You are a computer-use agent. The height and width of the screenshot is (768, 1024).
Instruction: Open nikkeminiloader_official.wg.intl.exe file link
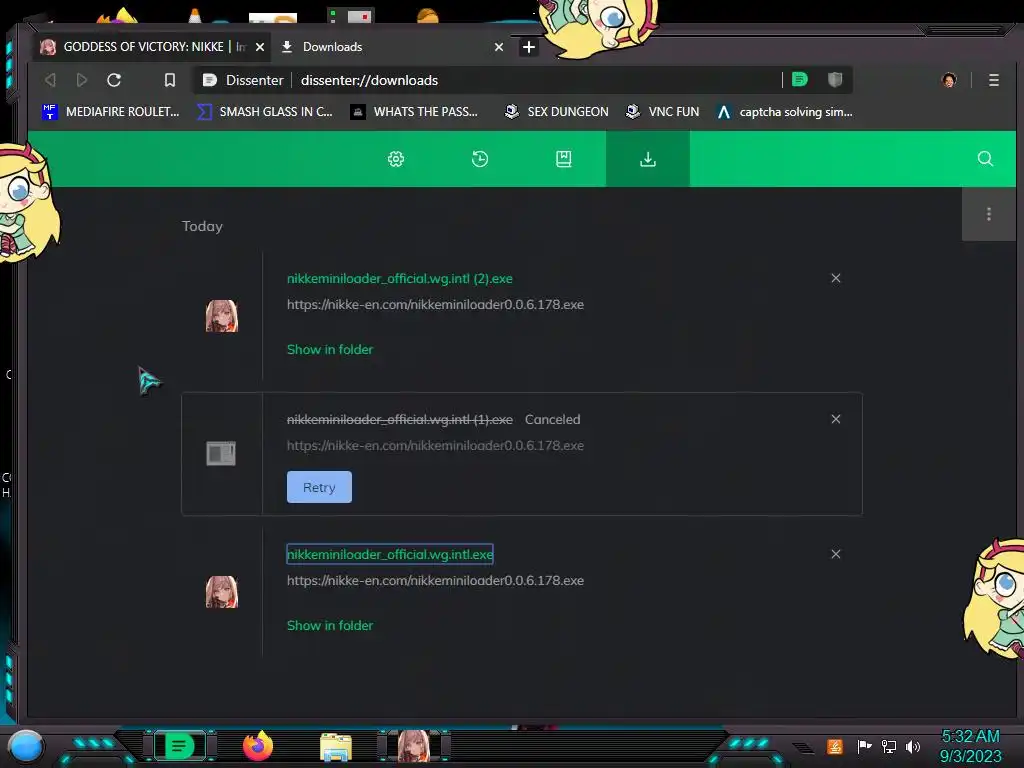pyautogui.click(x=390, y=554)
